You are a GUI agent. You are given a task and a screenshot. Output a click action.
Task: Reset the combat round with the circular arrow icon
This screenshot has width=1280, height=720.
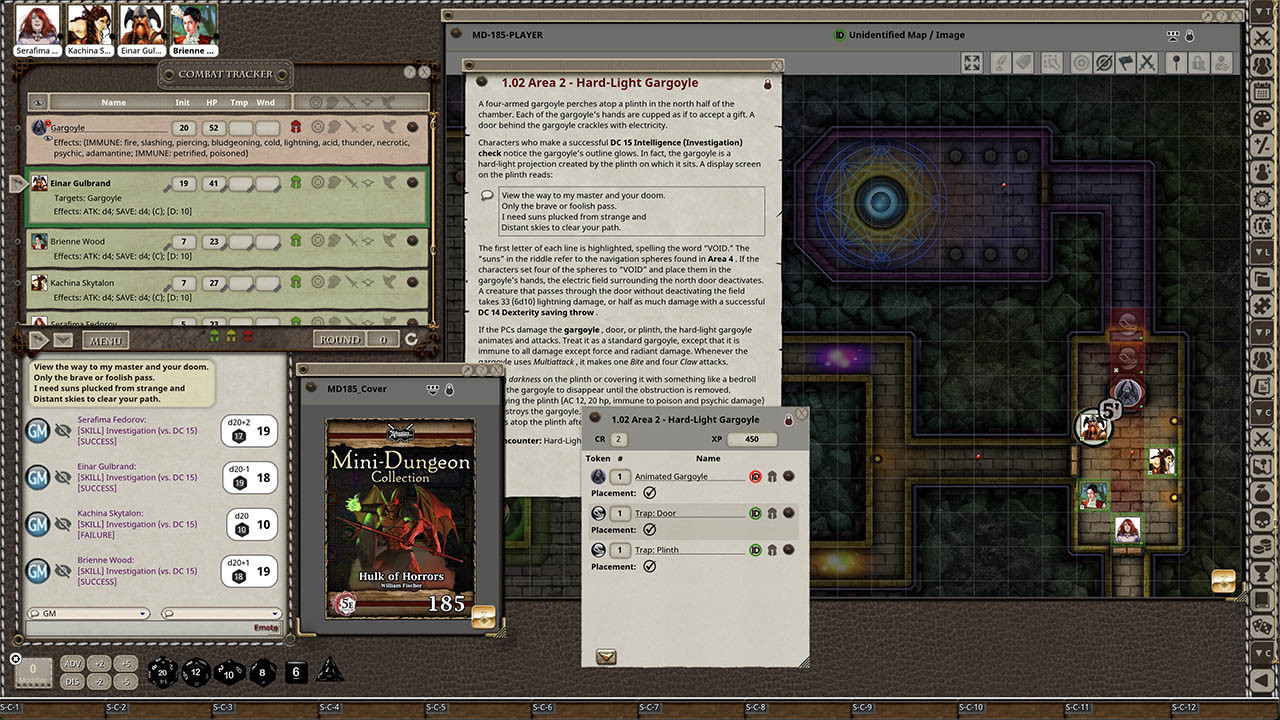[412, 340]
